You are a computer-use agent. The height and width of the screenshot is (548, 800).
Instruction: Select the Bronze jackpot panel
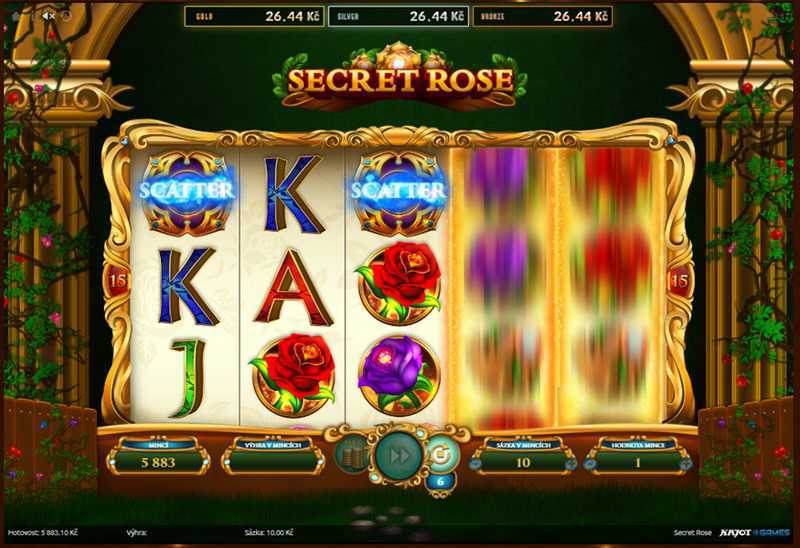click(543, 16)
